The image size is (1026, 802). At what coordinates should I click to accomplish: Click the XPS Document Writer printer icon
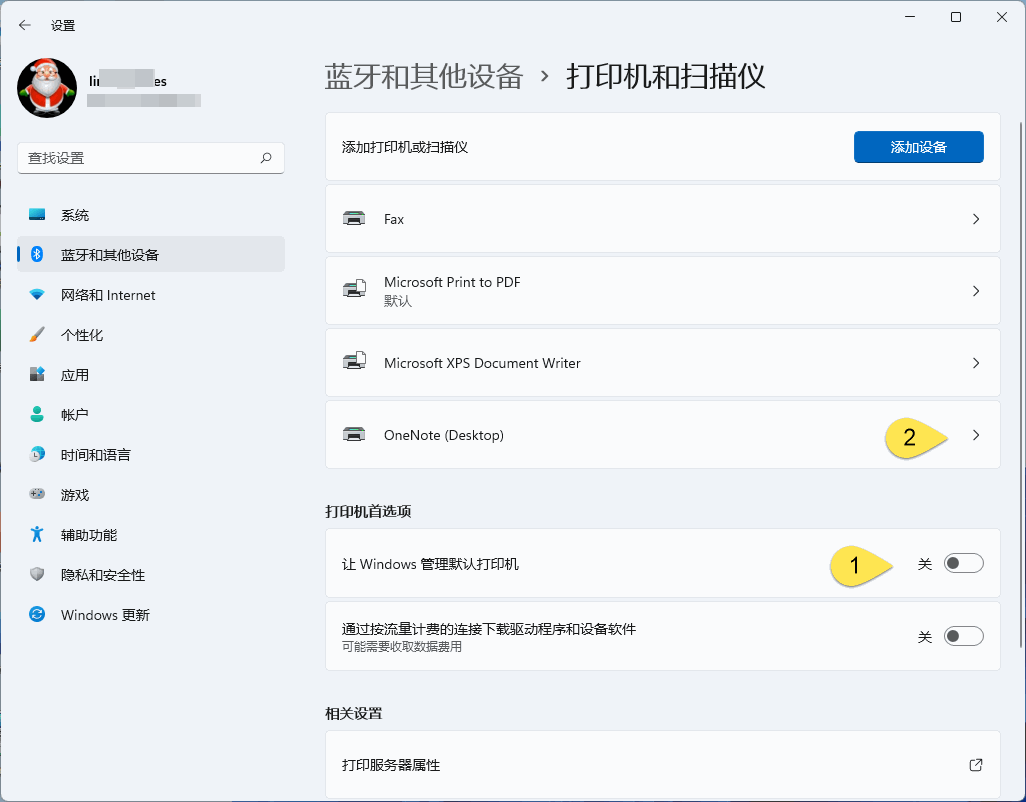[354, 361]
